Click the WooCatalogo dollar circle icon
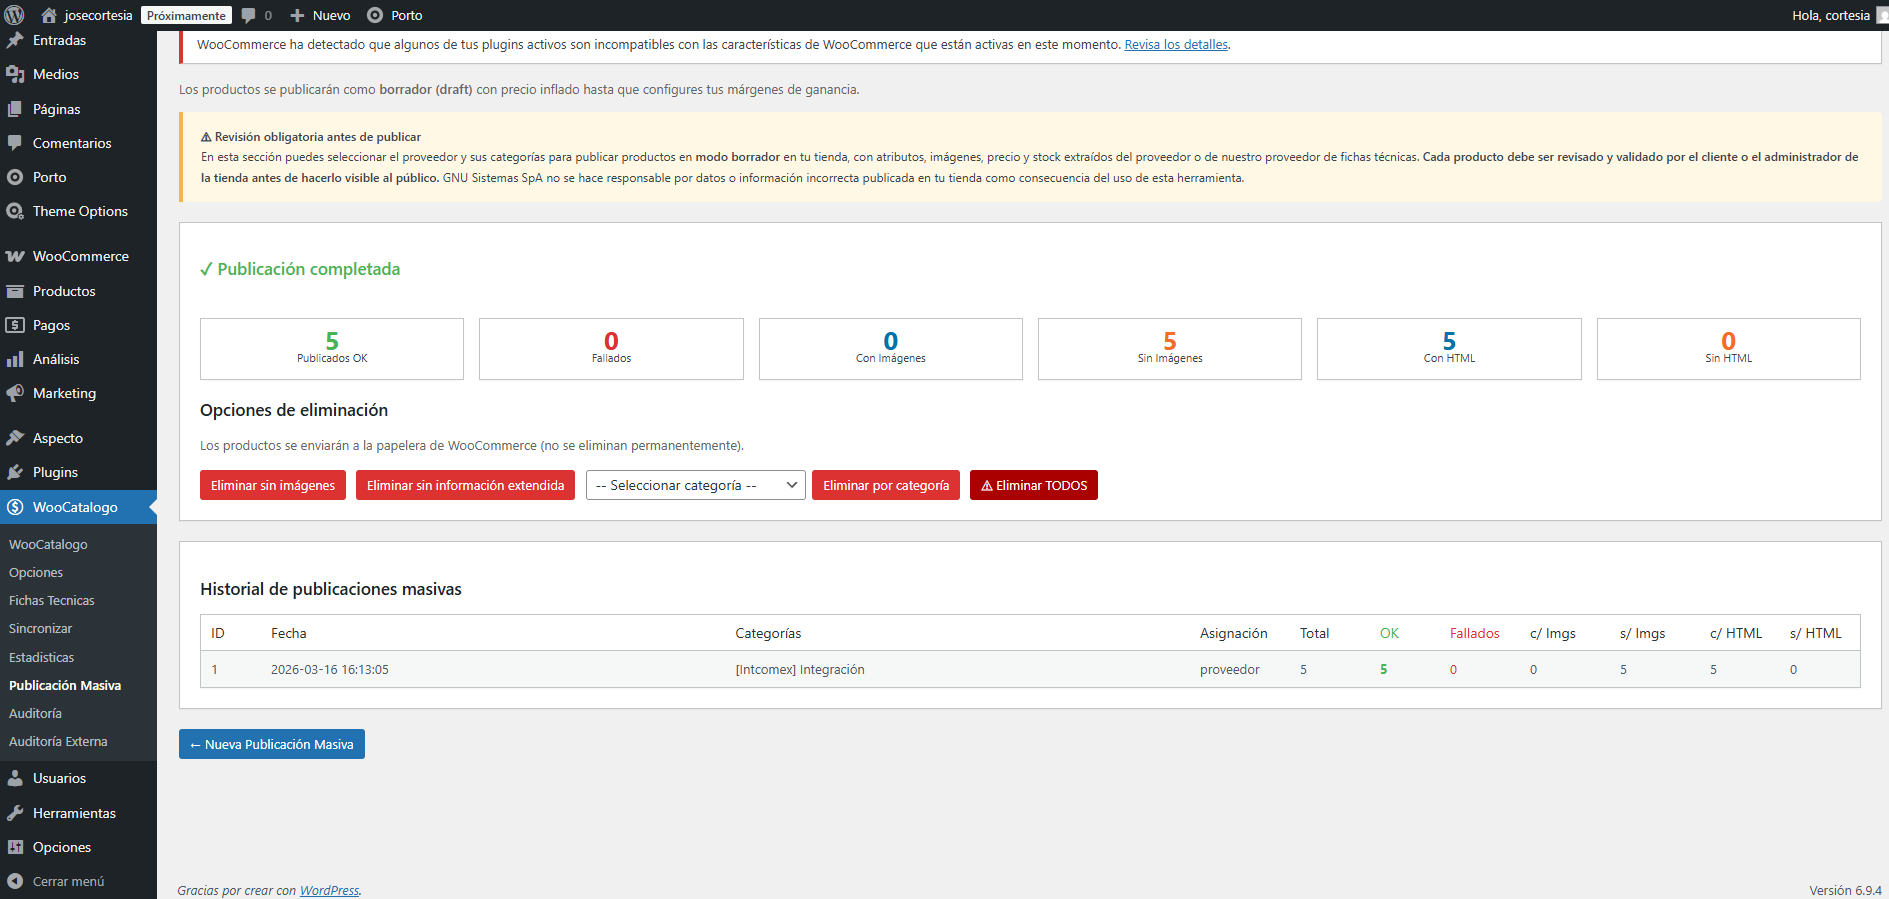The height and width of the screenshot is (899, 1889). click(x=15, y=507)
